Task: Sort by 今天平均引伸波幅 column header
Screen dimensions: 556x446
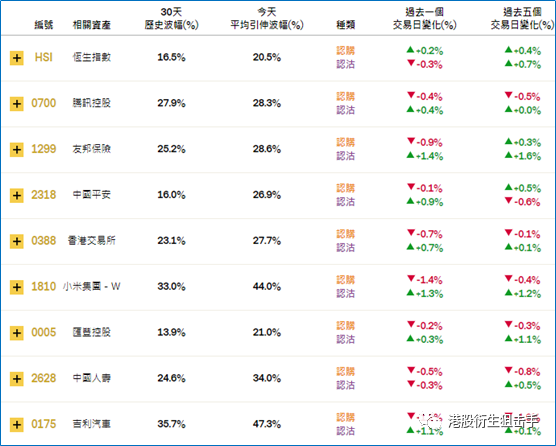Action: coord(267,18)
